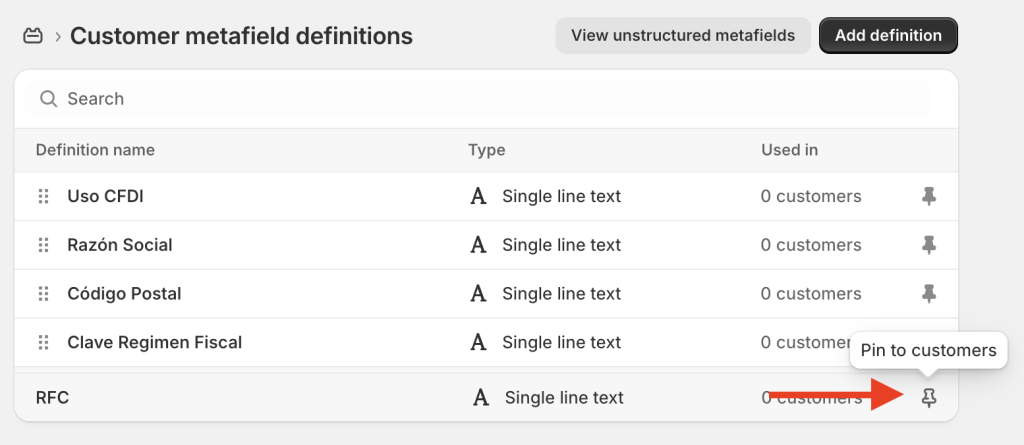Open the Clave Regimen Fiscal definition
Image resolution: width=1024 pixels, height=445 pixels.
coord(154,342)
